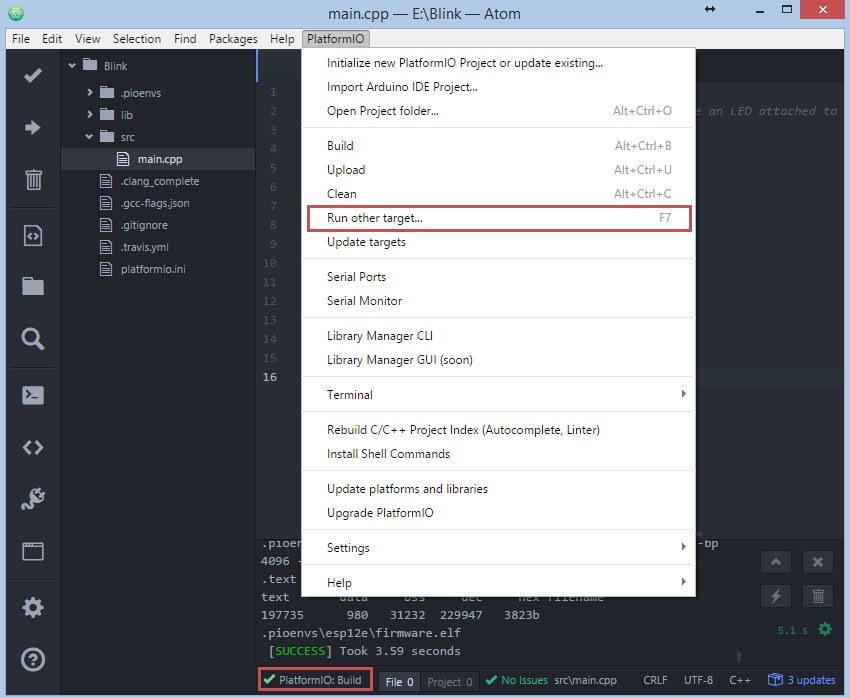Screen dimensions: 850x698
Task: Click the search magnifier icon in left toolbar
Action: [x=33, y=339]
